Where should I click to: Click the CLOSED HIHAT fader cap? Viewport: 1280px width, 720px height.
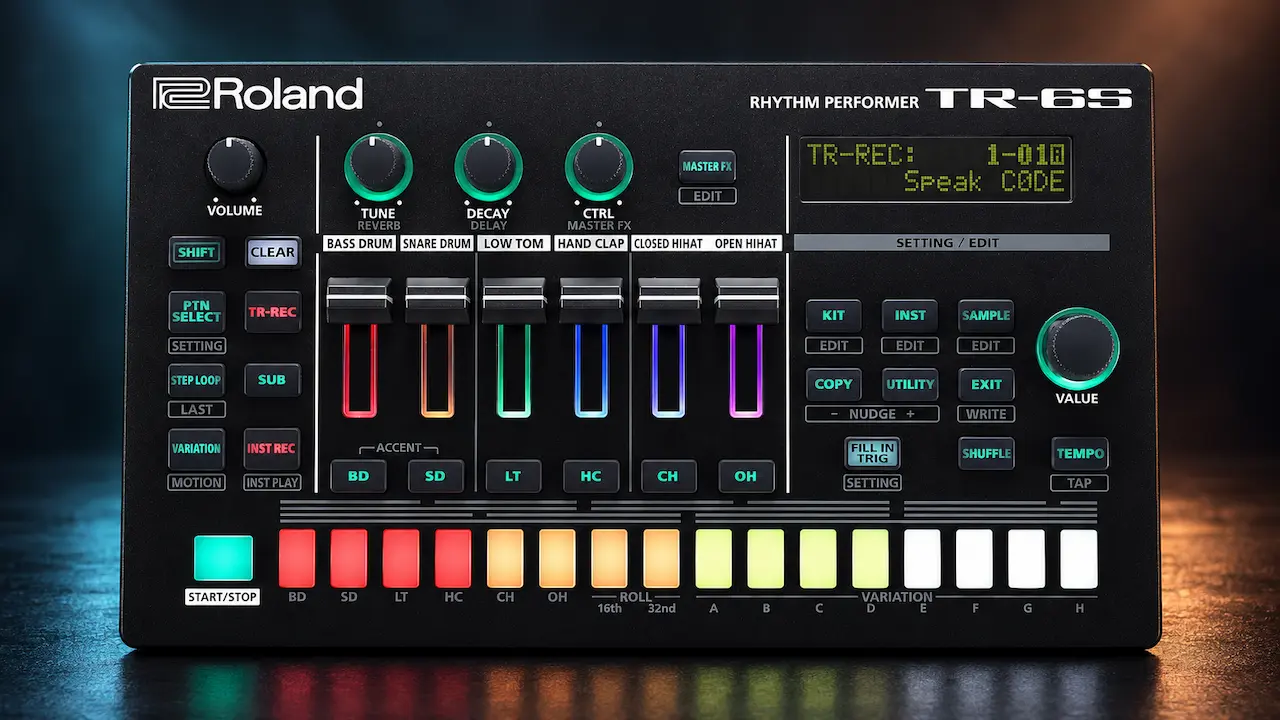(x=669, y=300)
